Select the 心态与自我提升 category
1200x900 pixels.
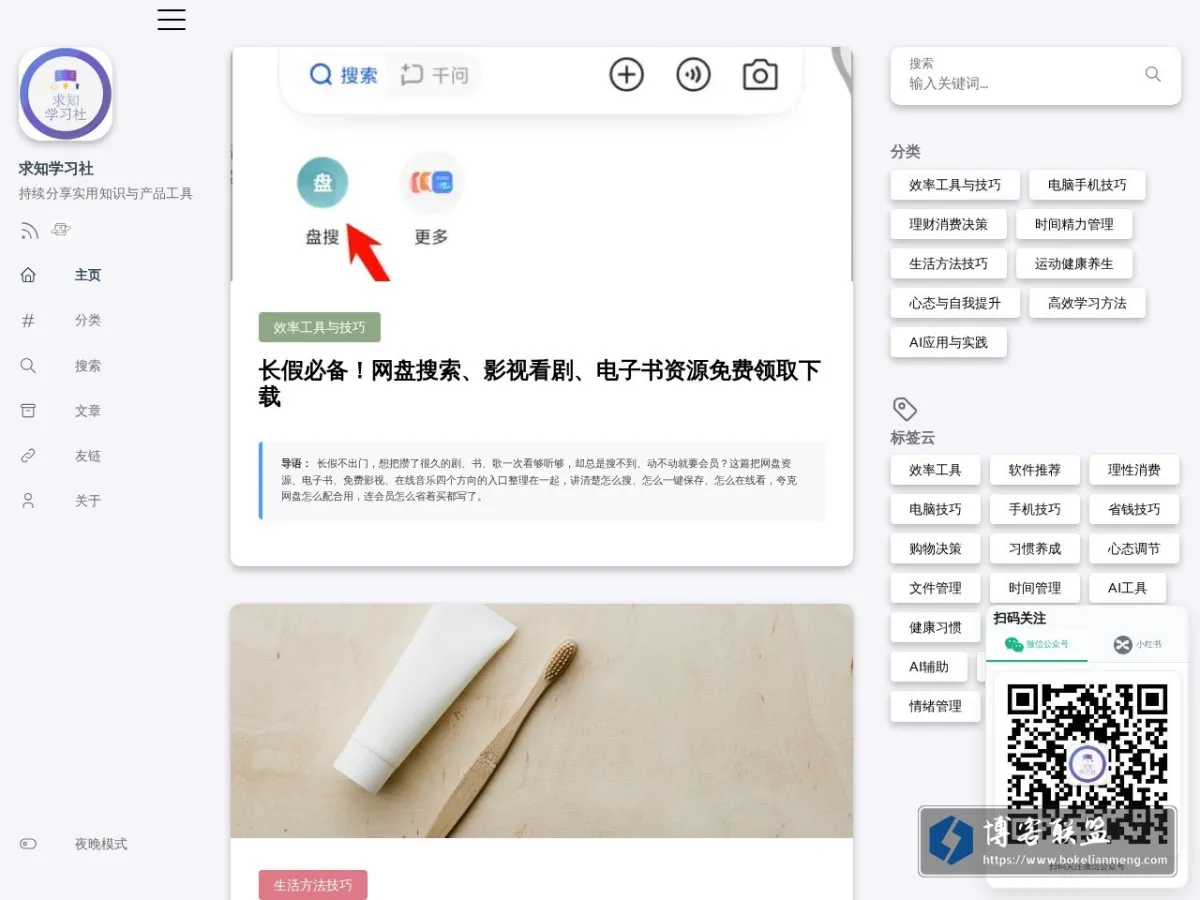point(955,303)
